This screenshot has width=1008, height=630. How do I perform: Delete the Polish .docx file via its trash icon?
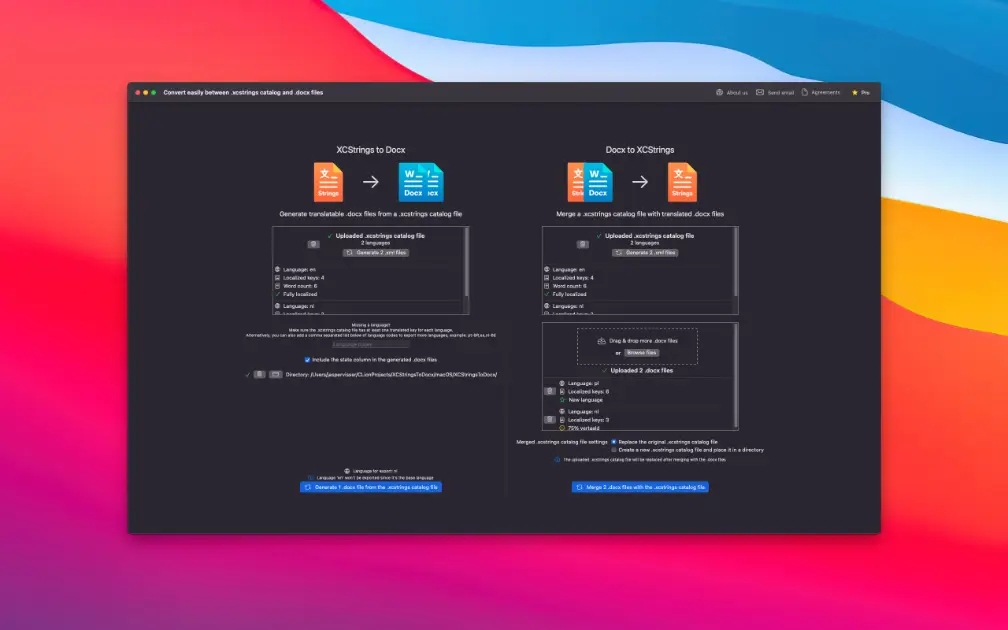[x=549, y=390]
